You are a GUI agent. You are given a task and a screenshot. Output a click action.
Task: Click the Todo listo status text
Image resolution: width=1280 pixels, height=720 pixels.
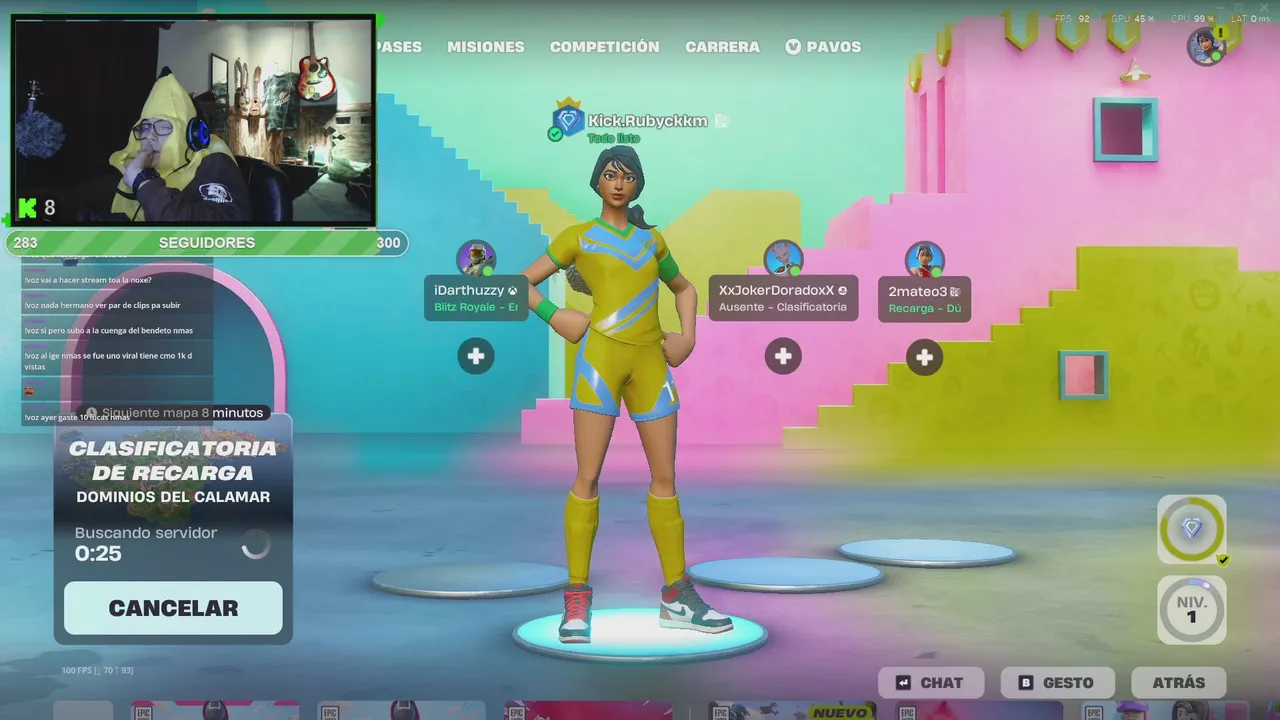click(614, 138)
